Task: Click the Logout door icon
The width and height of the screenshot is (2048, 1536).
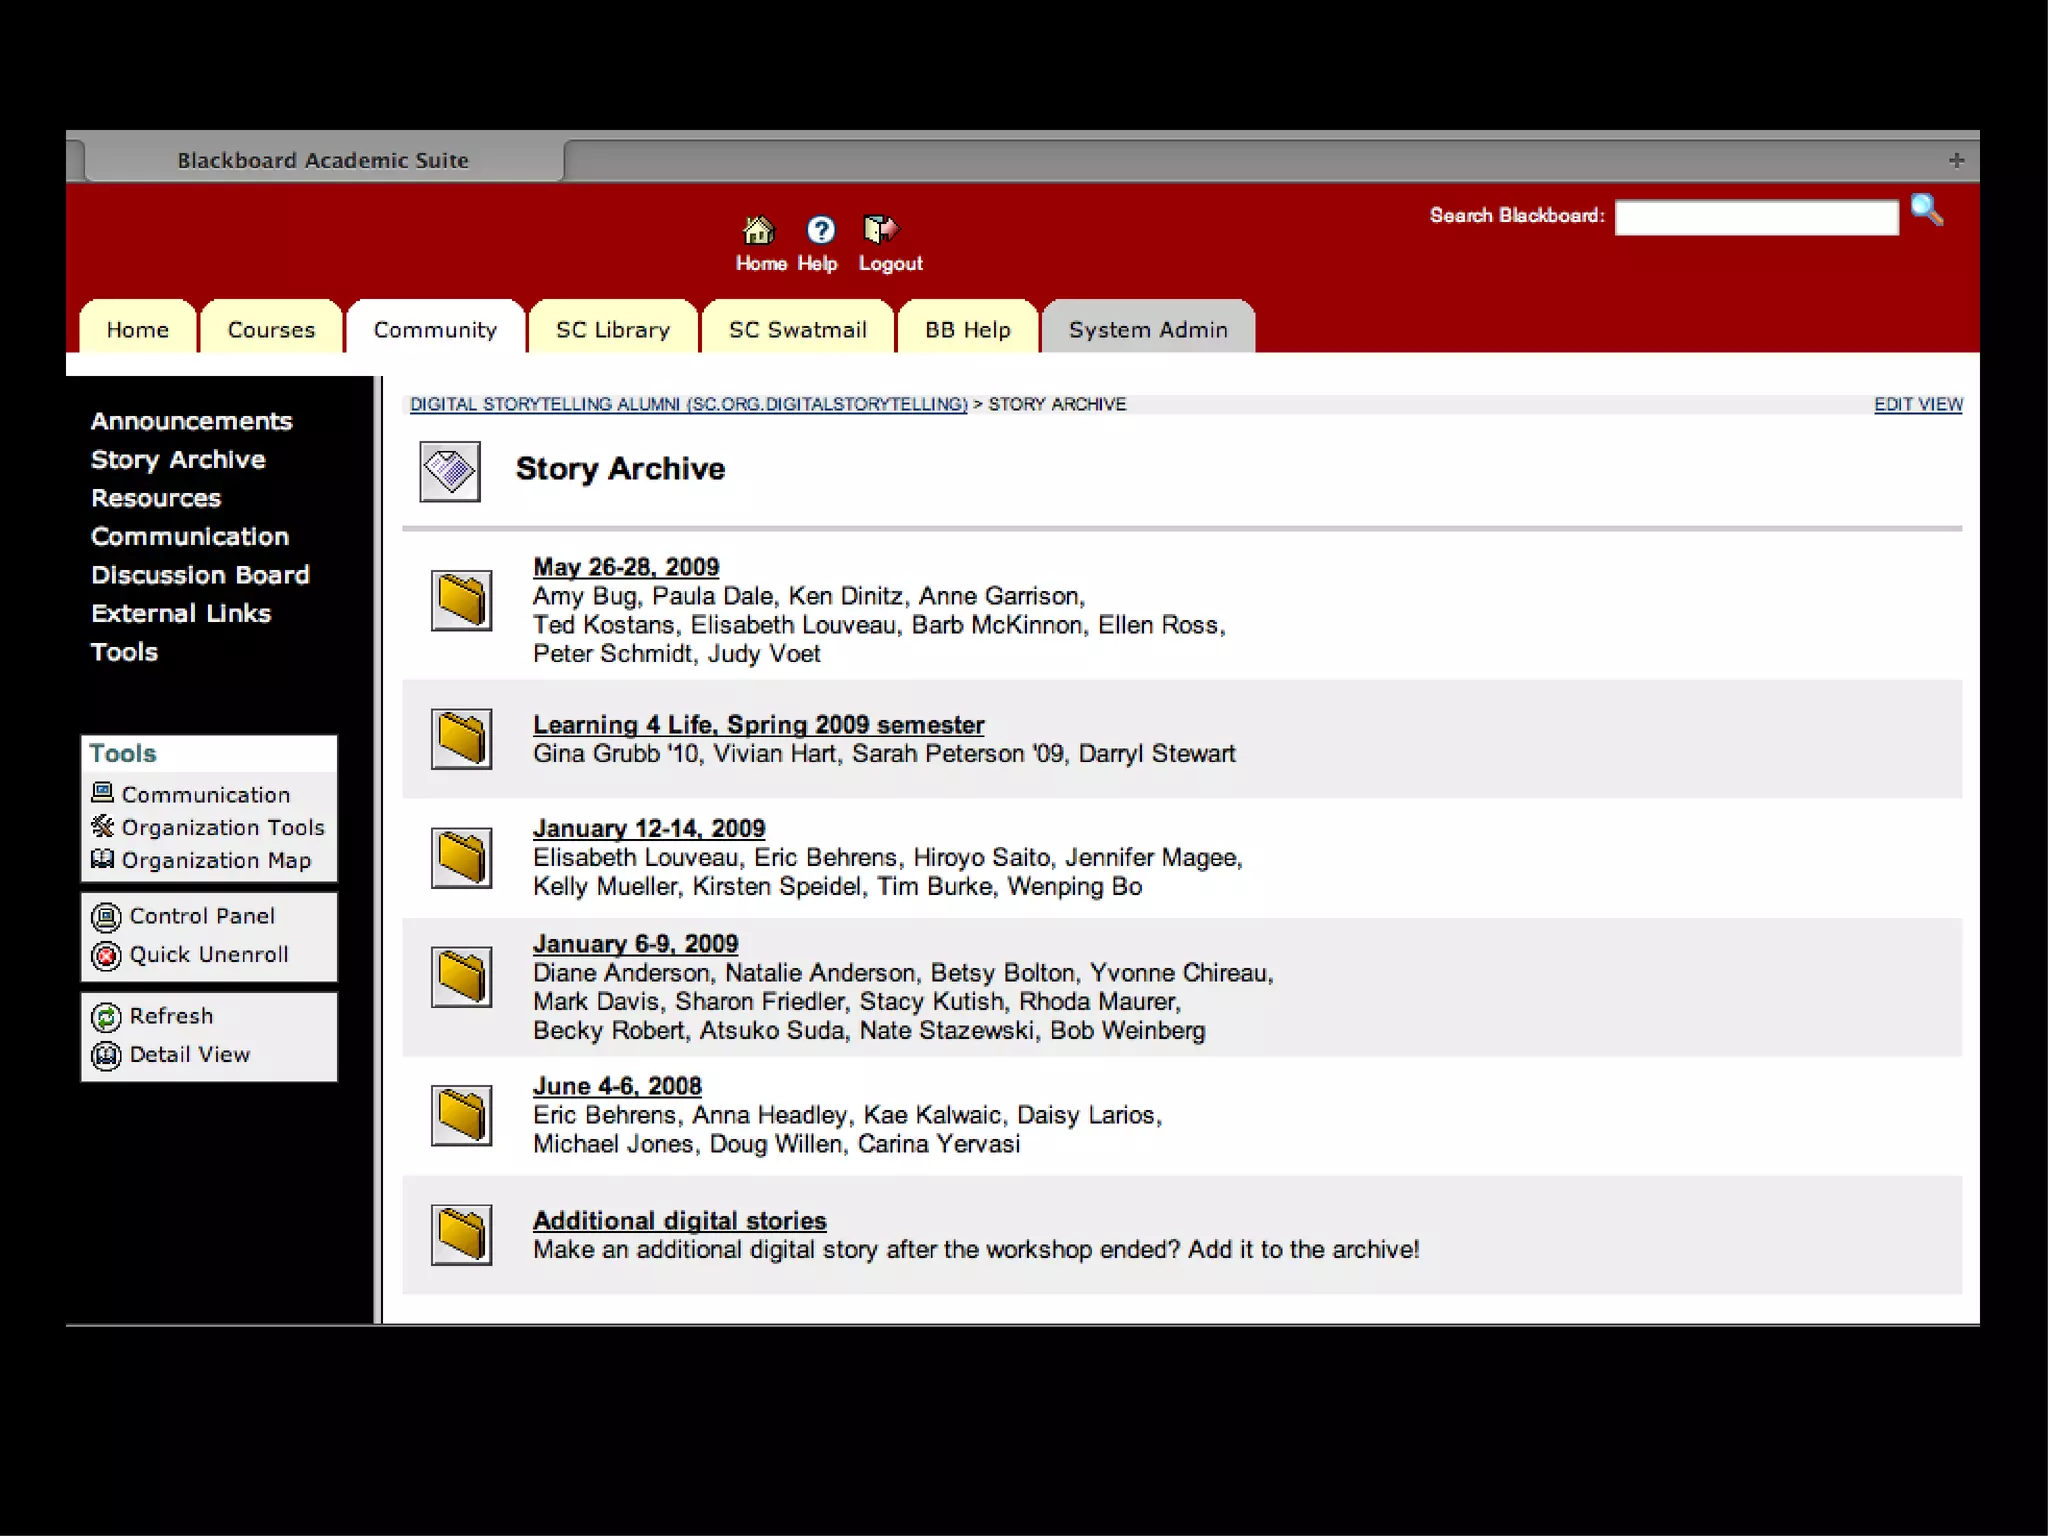Action: (x=881, y=231)
